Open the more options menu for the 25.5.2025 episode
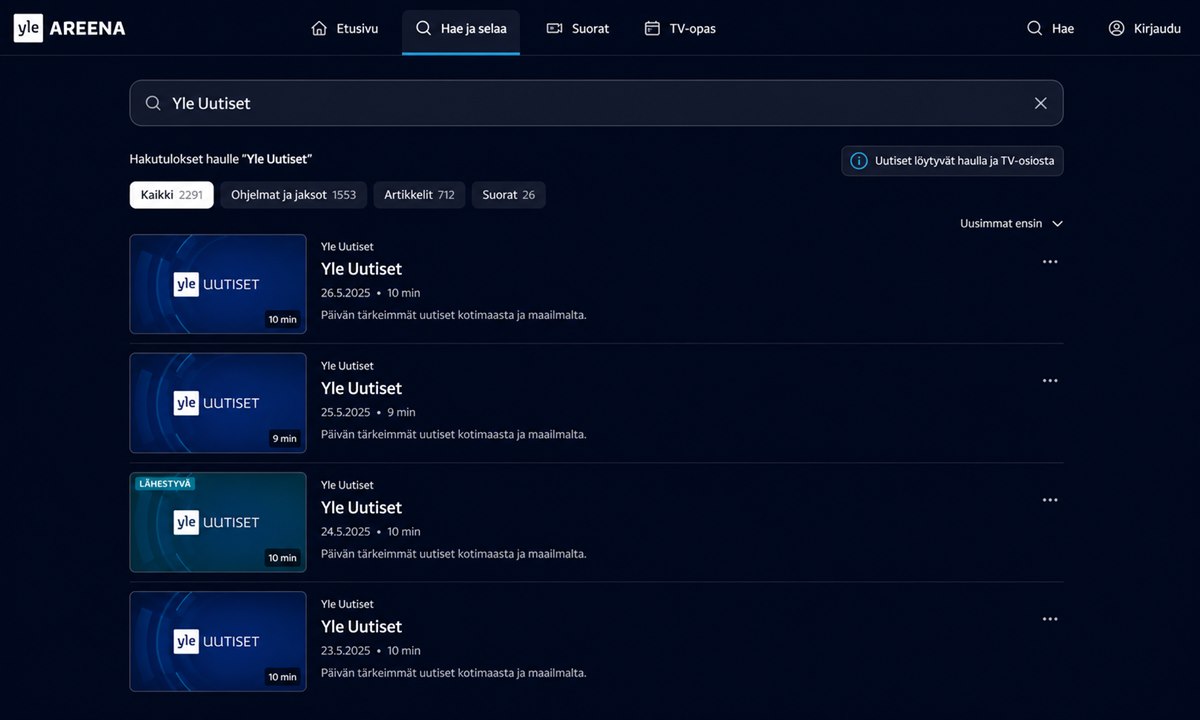 click(1050, 381)
